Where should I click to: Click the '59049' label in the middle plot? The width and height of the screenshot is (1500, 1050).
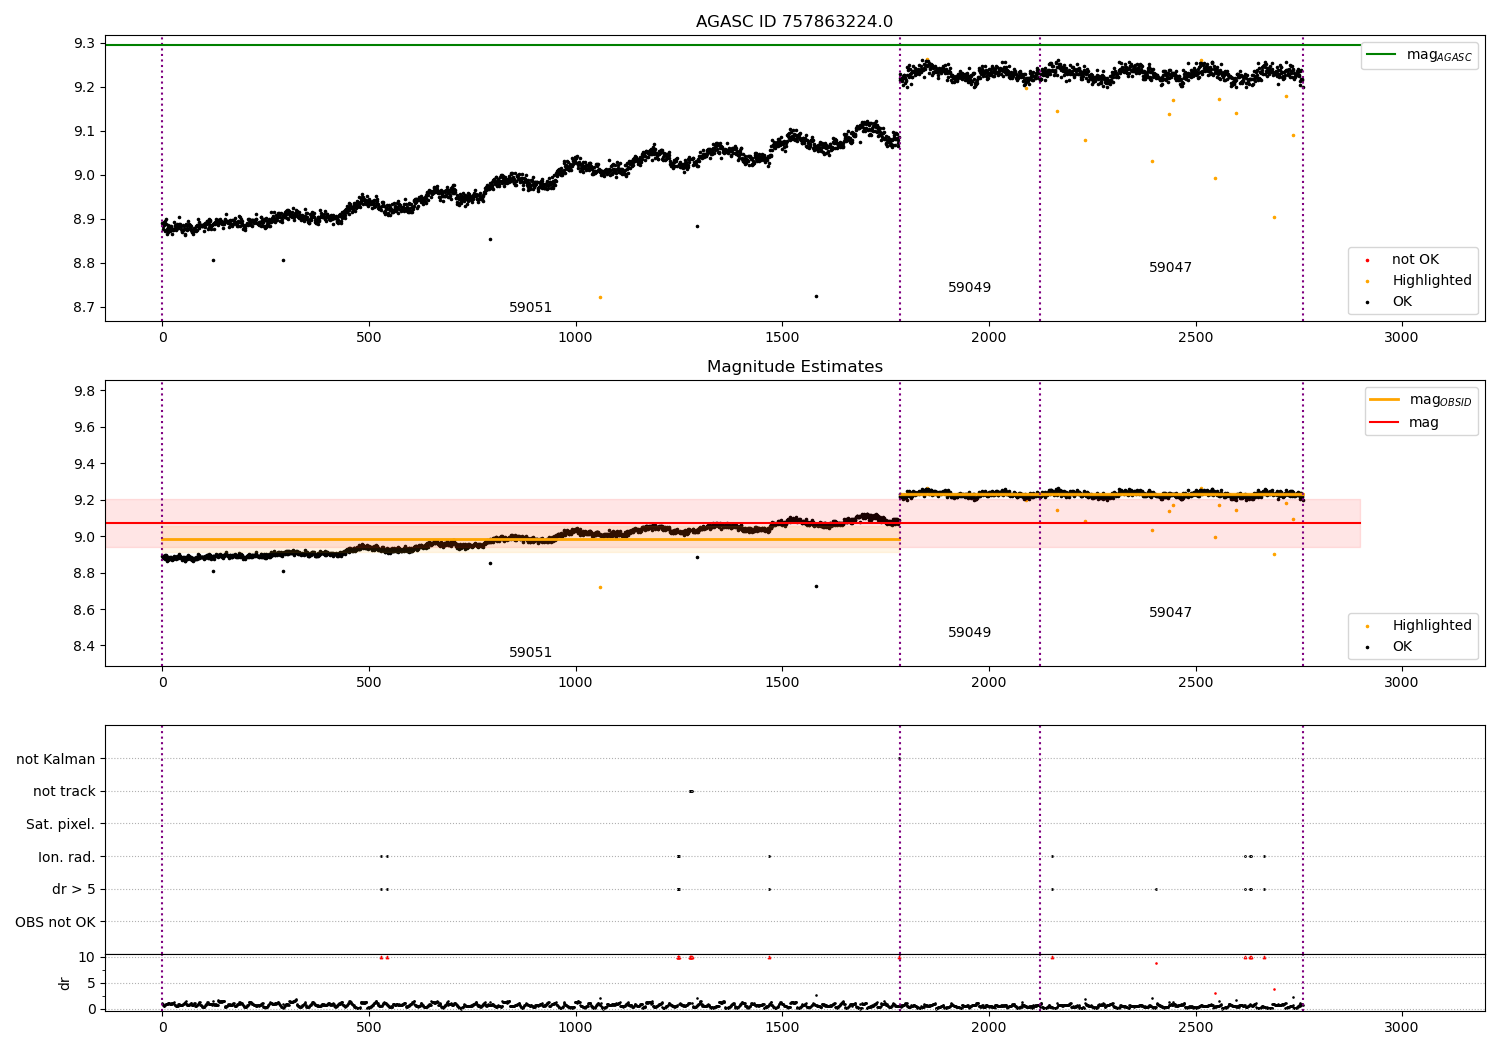969,633
